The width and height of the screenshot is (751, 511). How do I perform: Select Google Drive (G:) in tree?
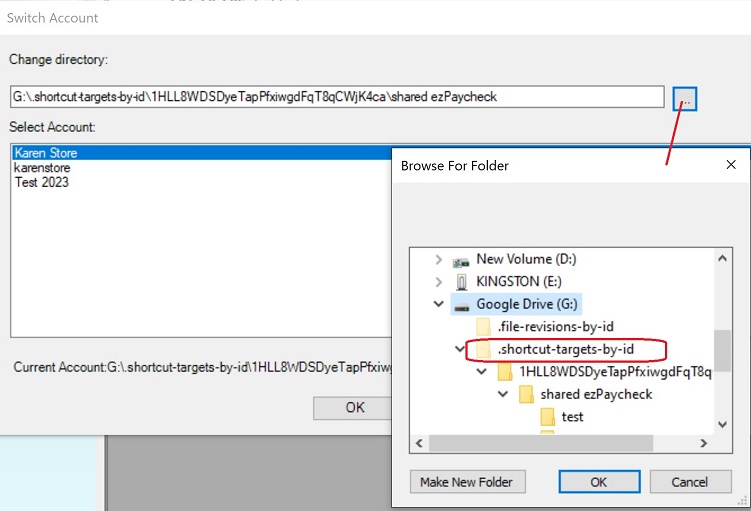coord(527,304)
